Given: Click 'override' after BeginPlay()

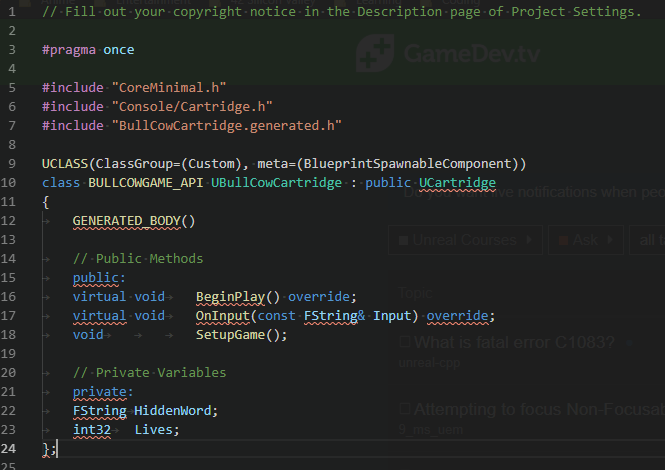Looking at the screenshot, I should tap(319, 297).
